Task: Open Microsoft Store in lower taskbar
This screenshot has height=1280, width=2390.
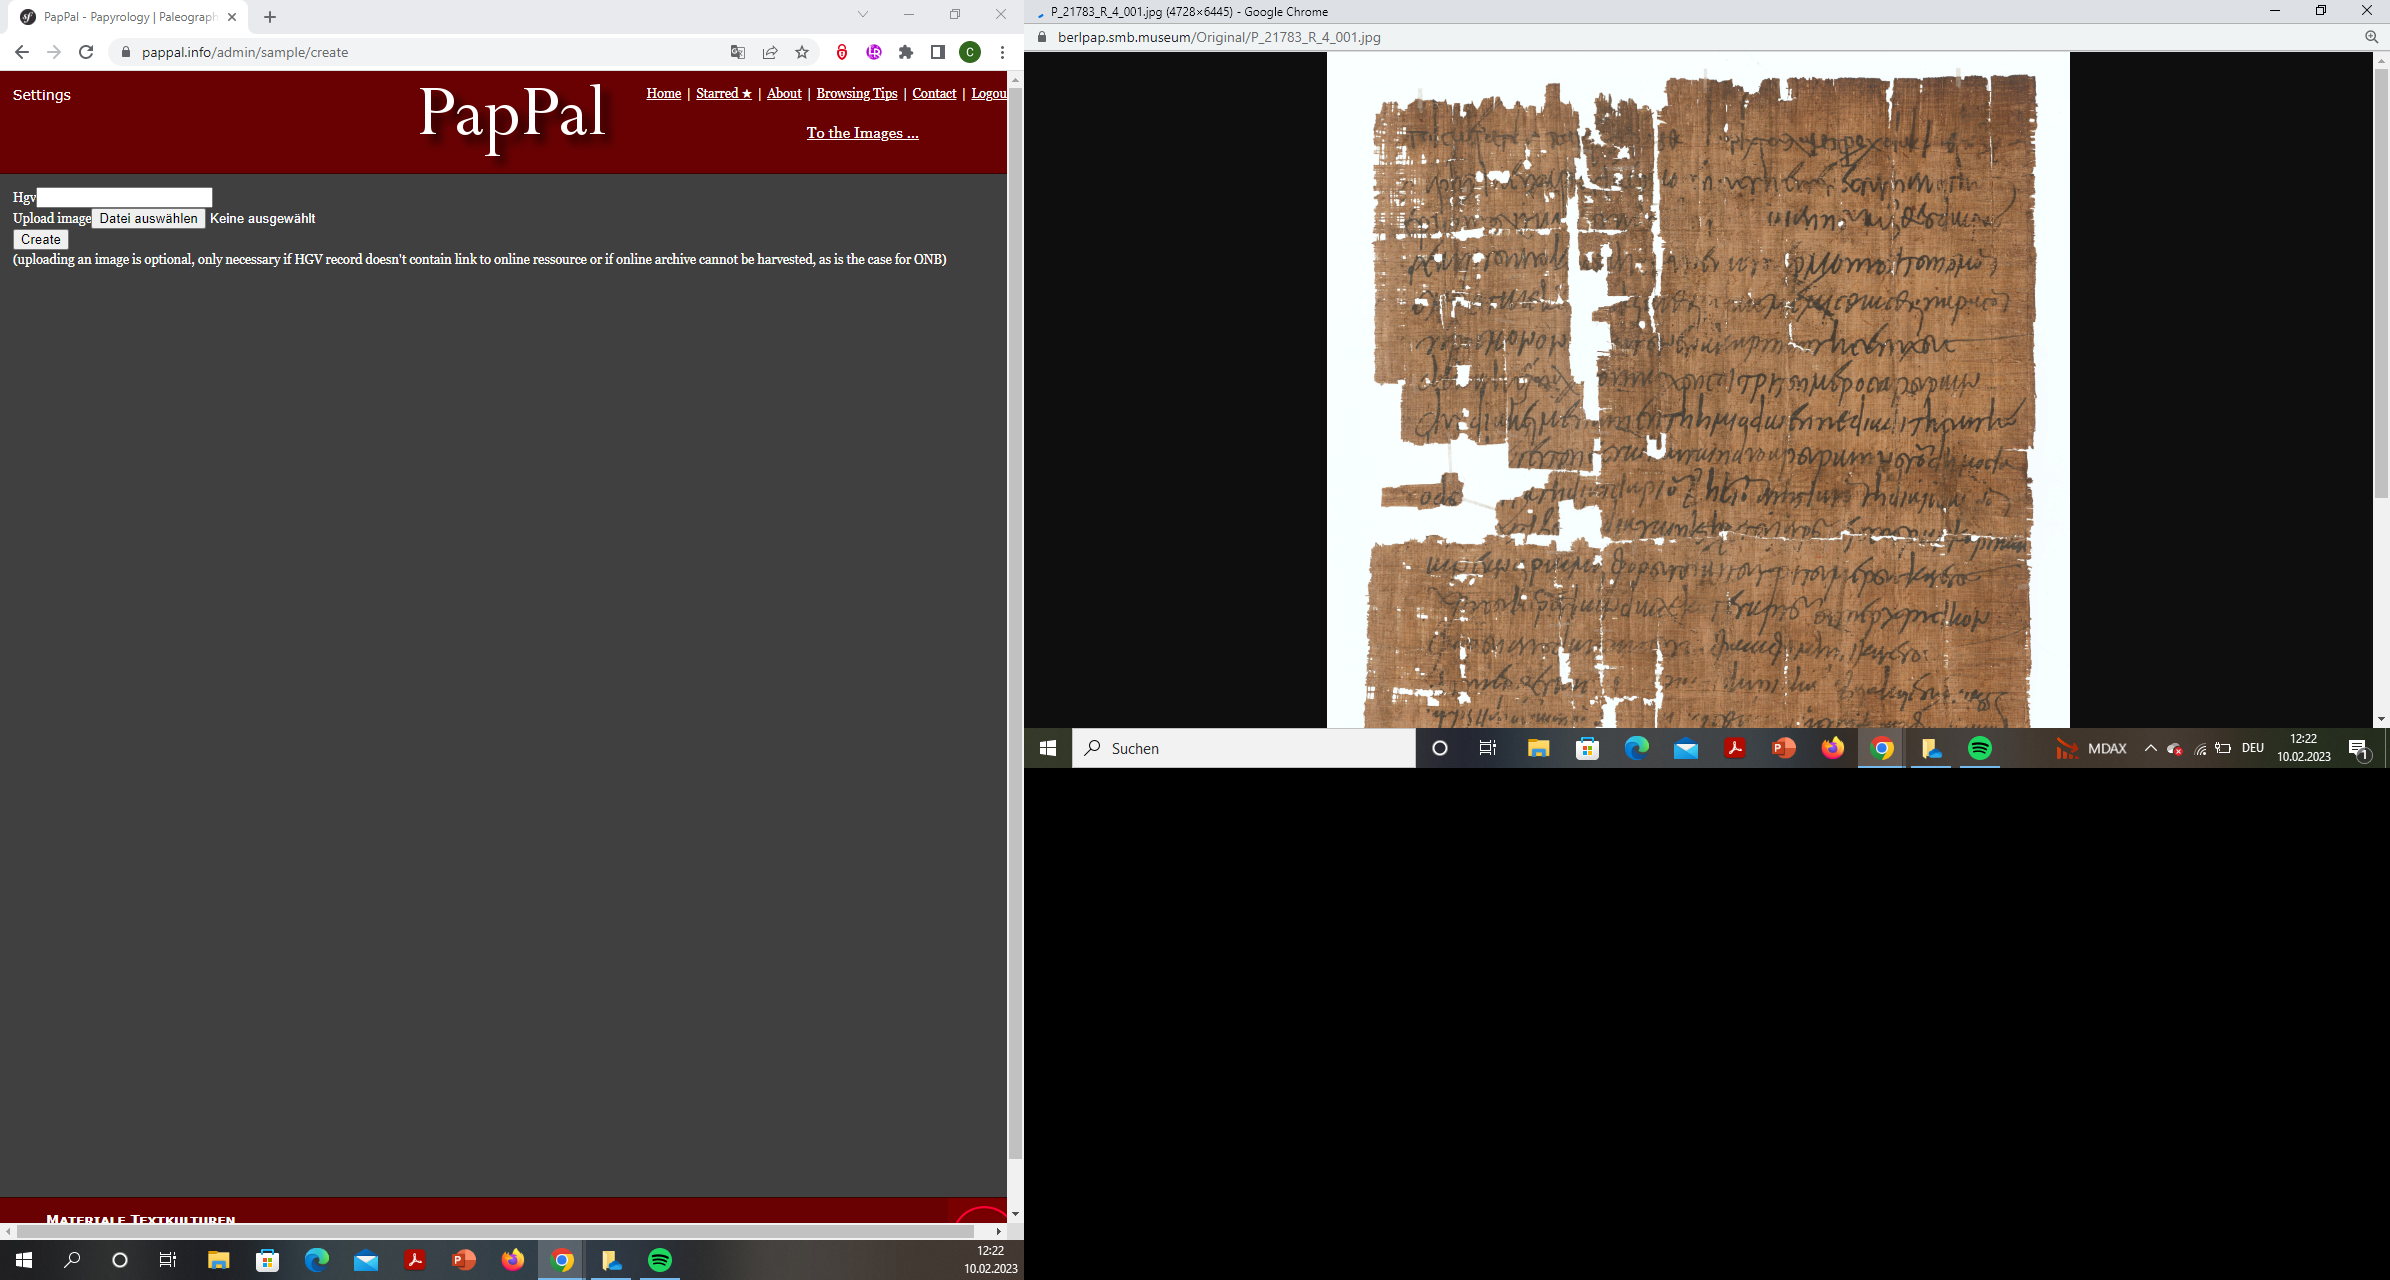Action: point(267,1260)
